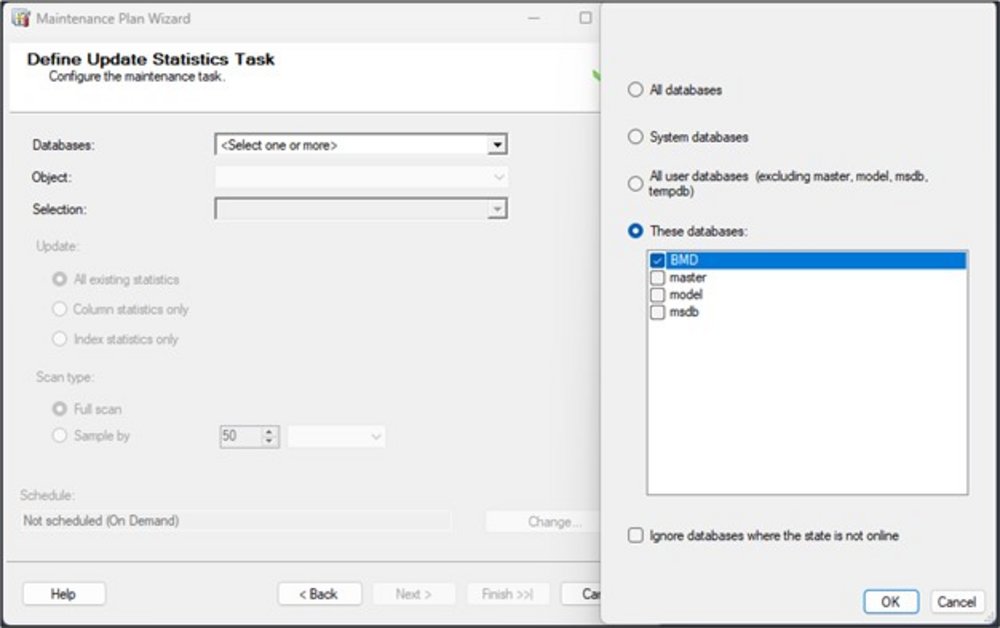
Task: Select the All databases radio button
Action: click(635, 90)
